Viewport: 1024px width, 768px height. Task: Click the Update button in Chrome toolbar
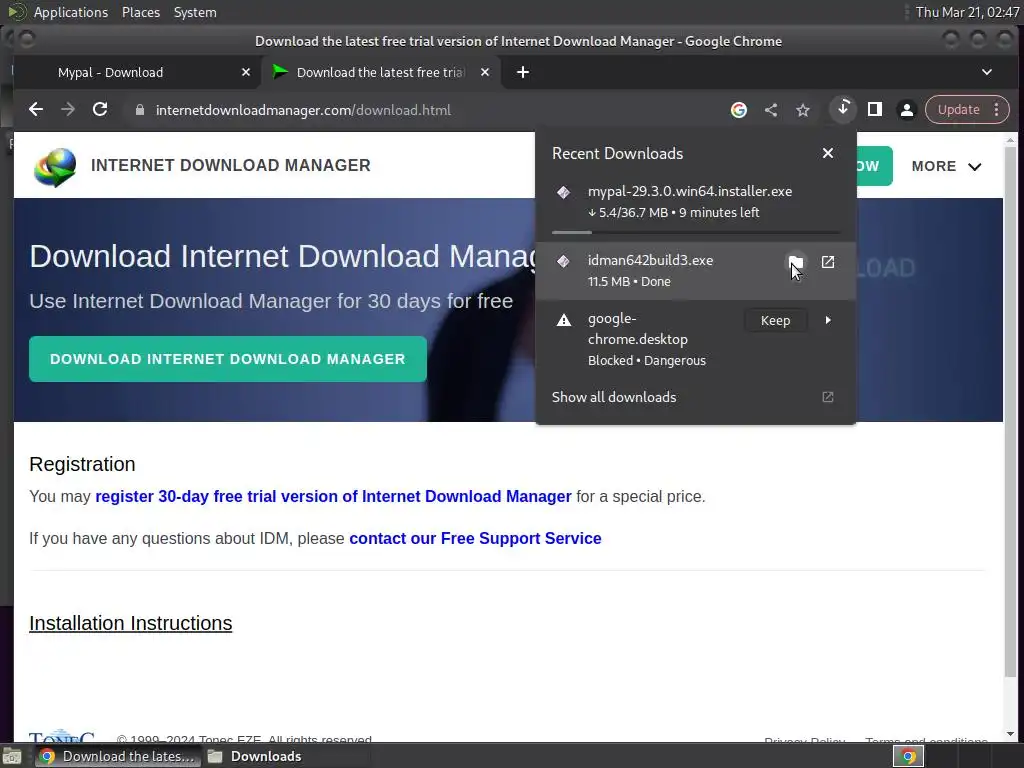pos(959,110)
